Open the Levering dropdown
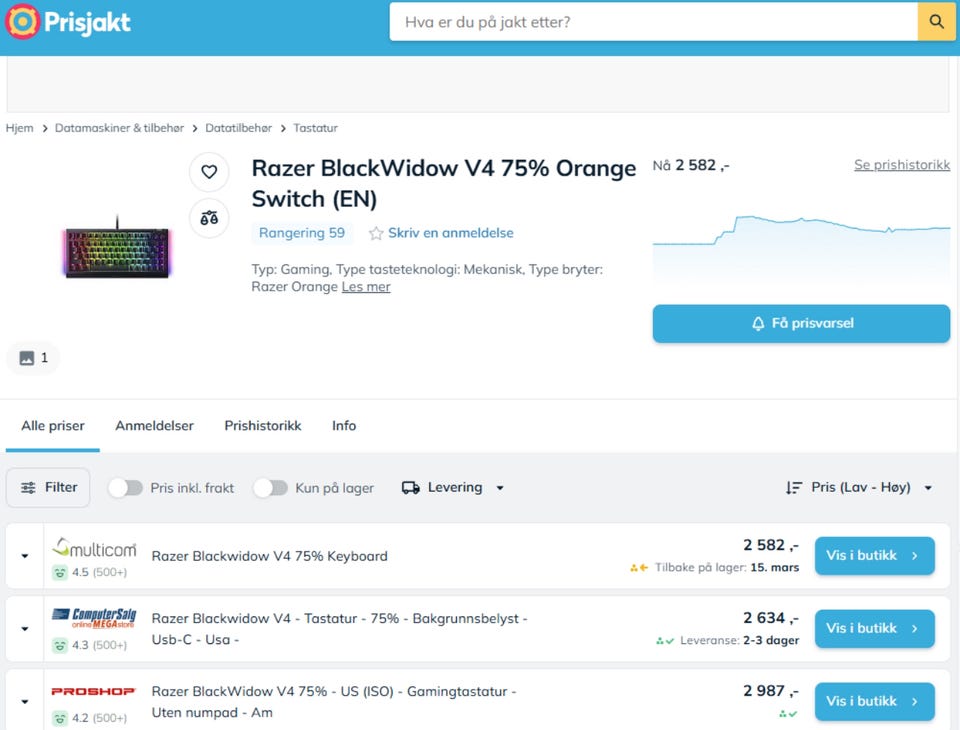 click(454, 487)
